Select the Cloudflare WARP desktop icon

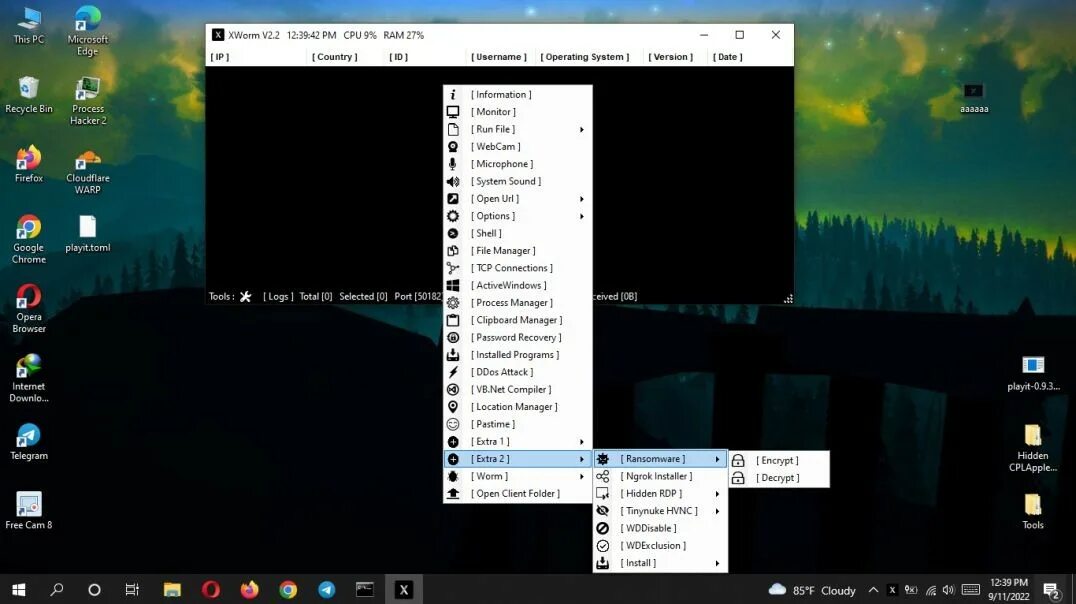pos(88,172)
